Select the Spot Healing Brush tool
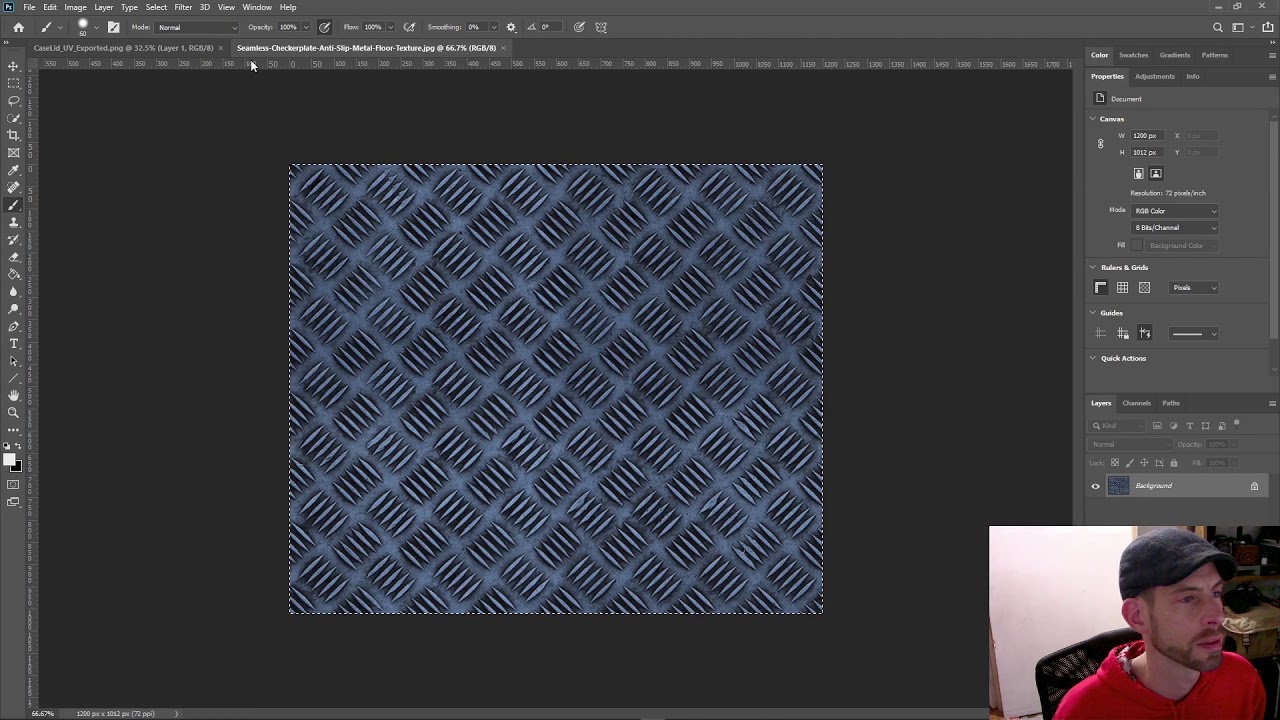 [x=13, y=187]
